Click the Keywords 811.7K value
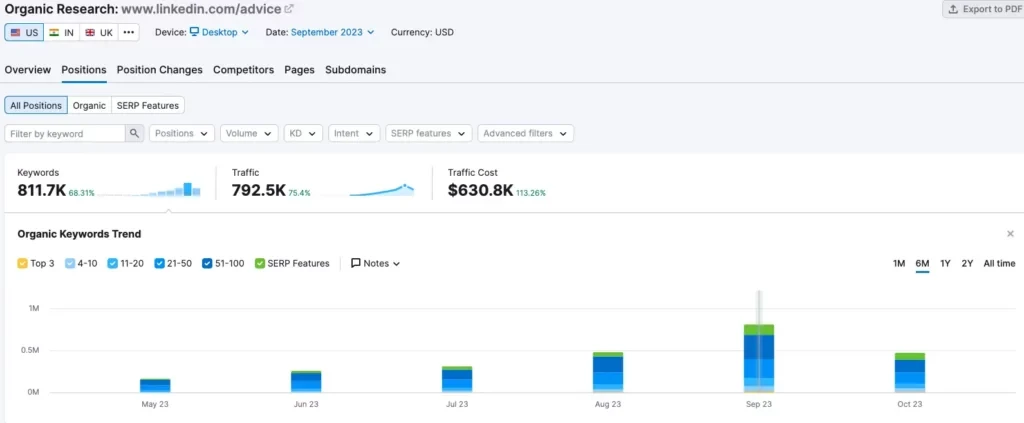Image resolution: width=1024 pixels, height=423 pixels. [41, 191]
